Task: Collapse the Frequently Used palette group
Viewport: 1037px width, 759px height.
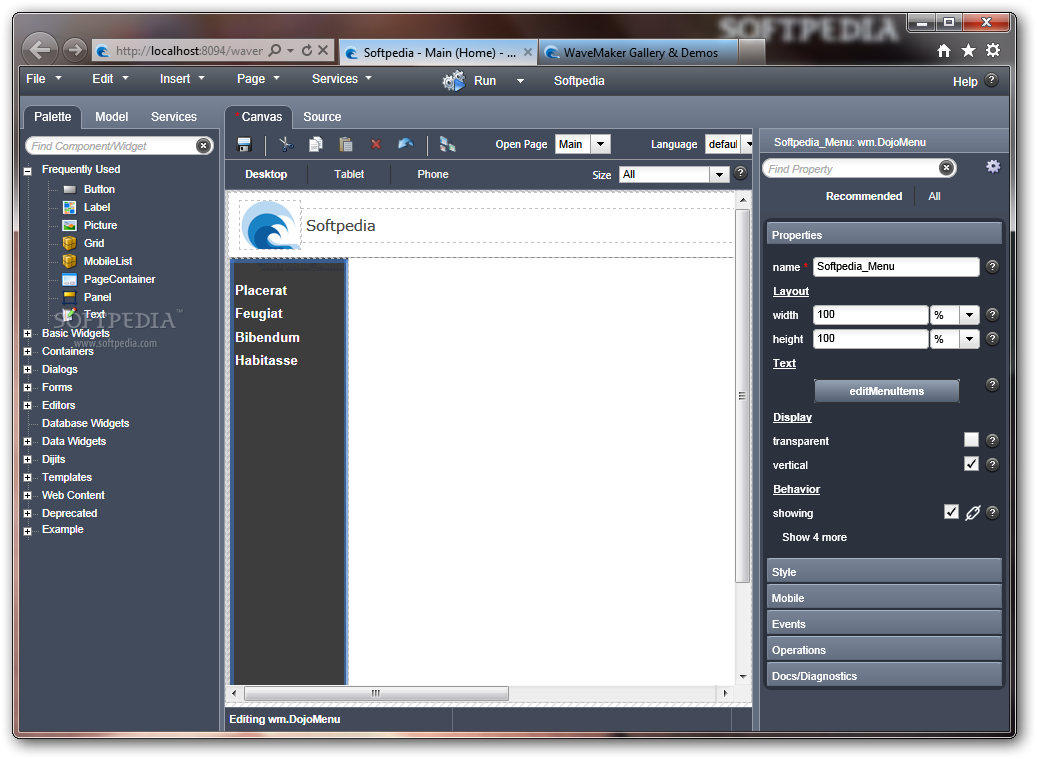Action: (x=28, y=171)
